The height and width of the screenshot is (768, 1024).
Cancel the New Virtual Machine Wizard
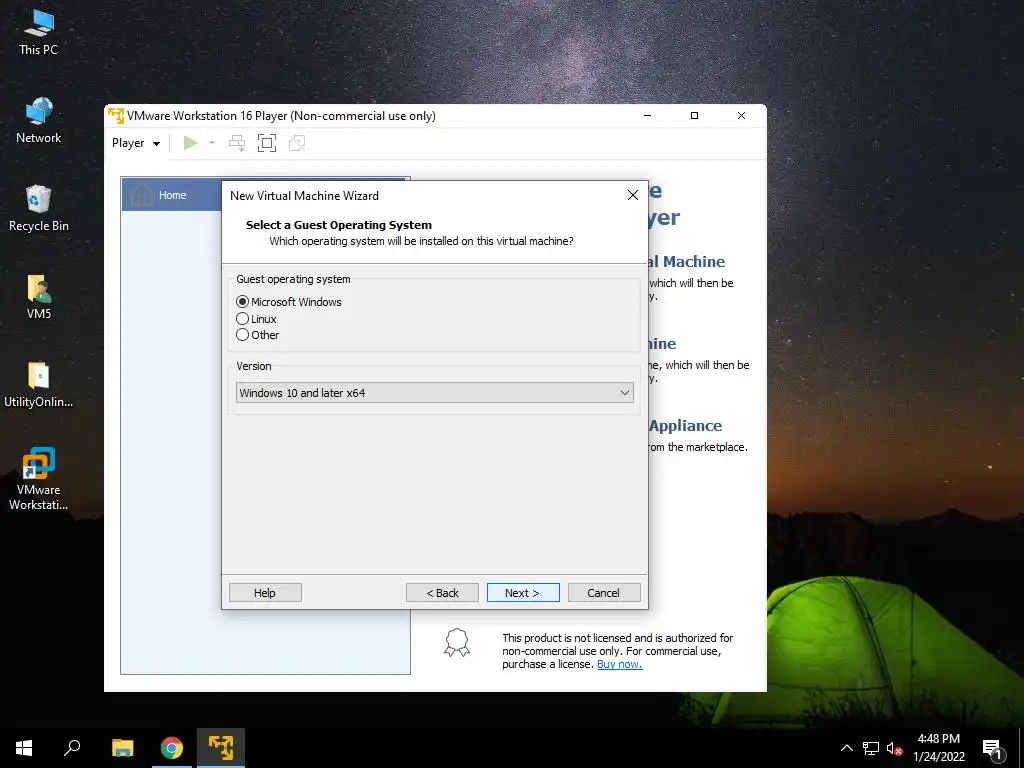tap(604, 592)
